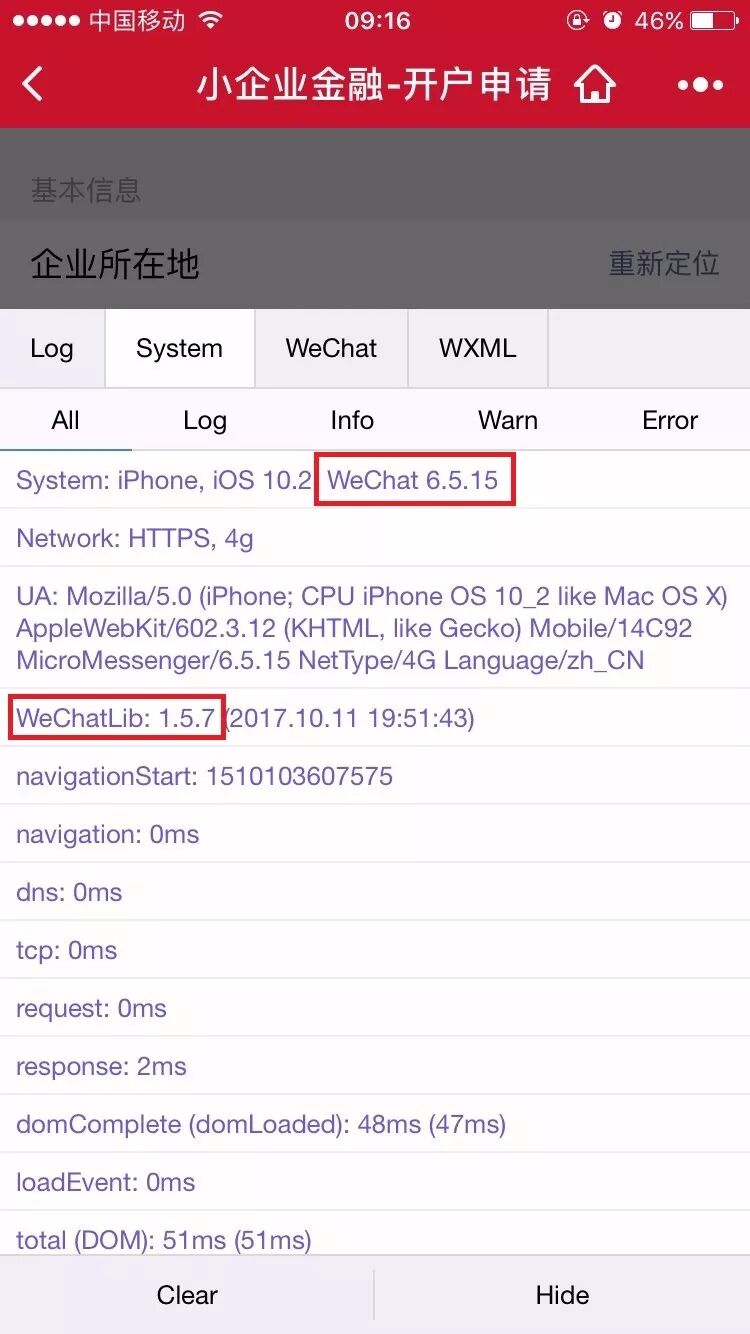Tap the alarm clock status icon

pos(613,20)
